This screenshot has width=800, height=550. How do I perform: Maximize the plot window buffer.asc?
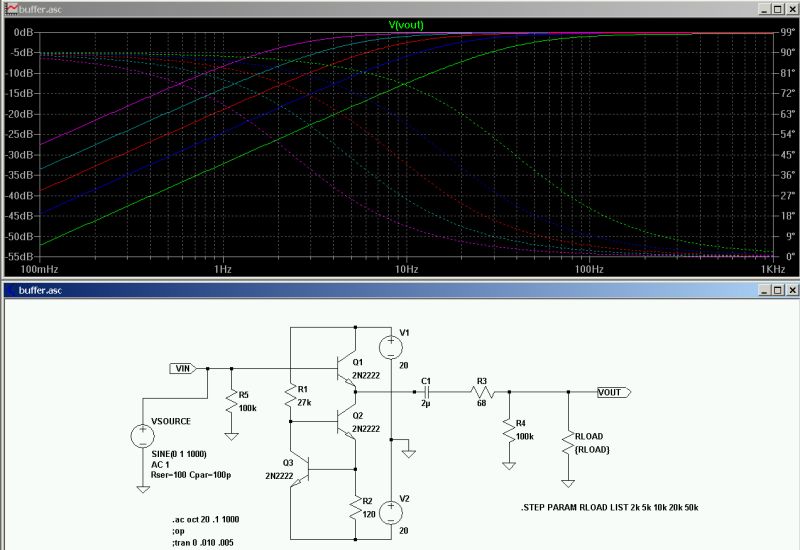click(777, 9)
